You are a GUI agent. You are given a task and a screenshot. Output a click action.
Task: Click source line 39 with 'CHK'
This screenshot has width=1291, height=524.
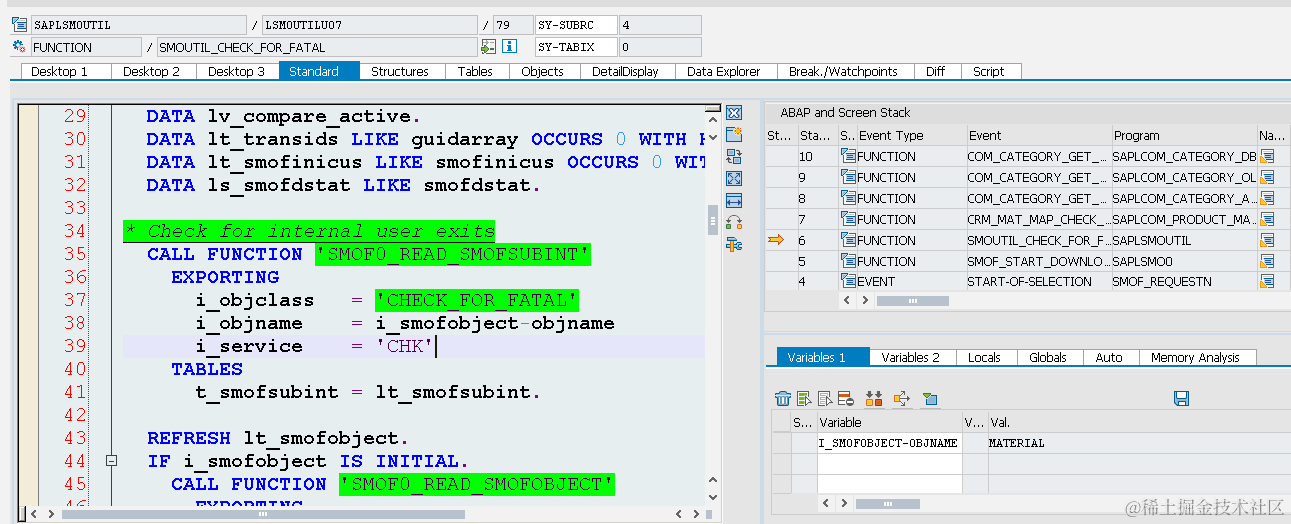[413, 346]
